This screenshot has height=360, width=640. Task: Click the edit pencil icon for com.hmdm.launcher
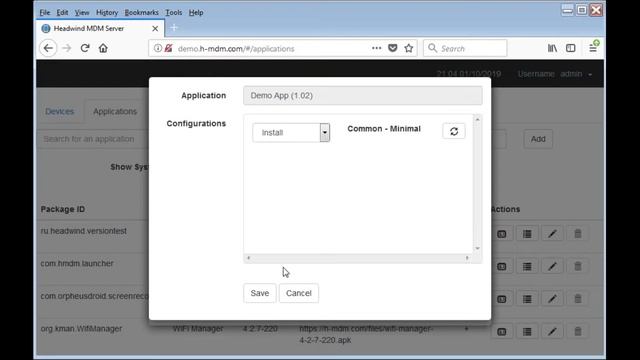[552, 267]
